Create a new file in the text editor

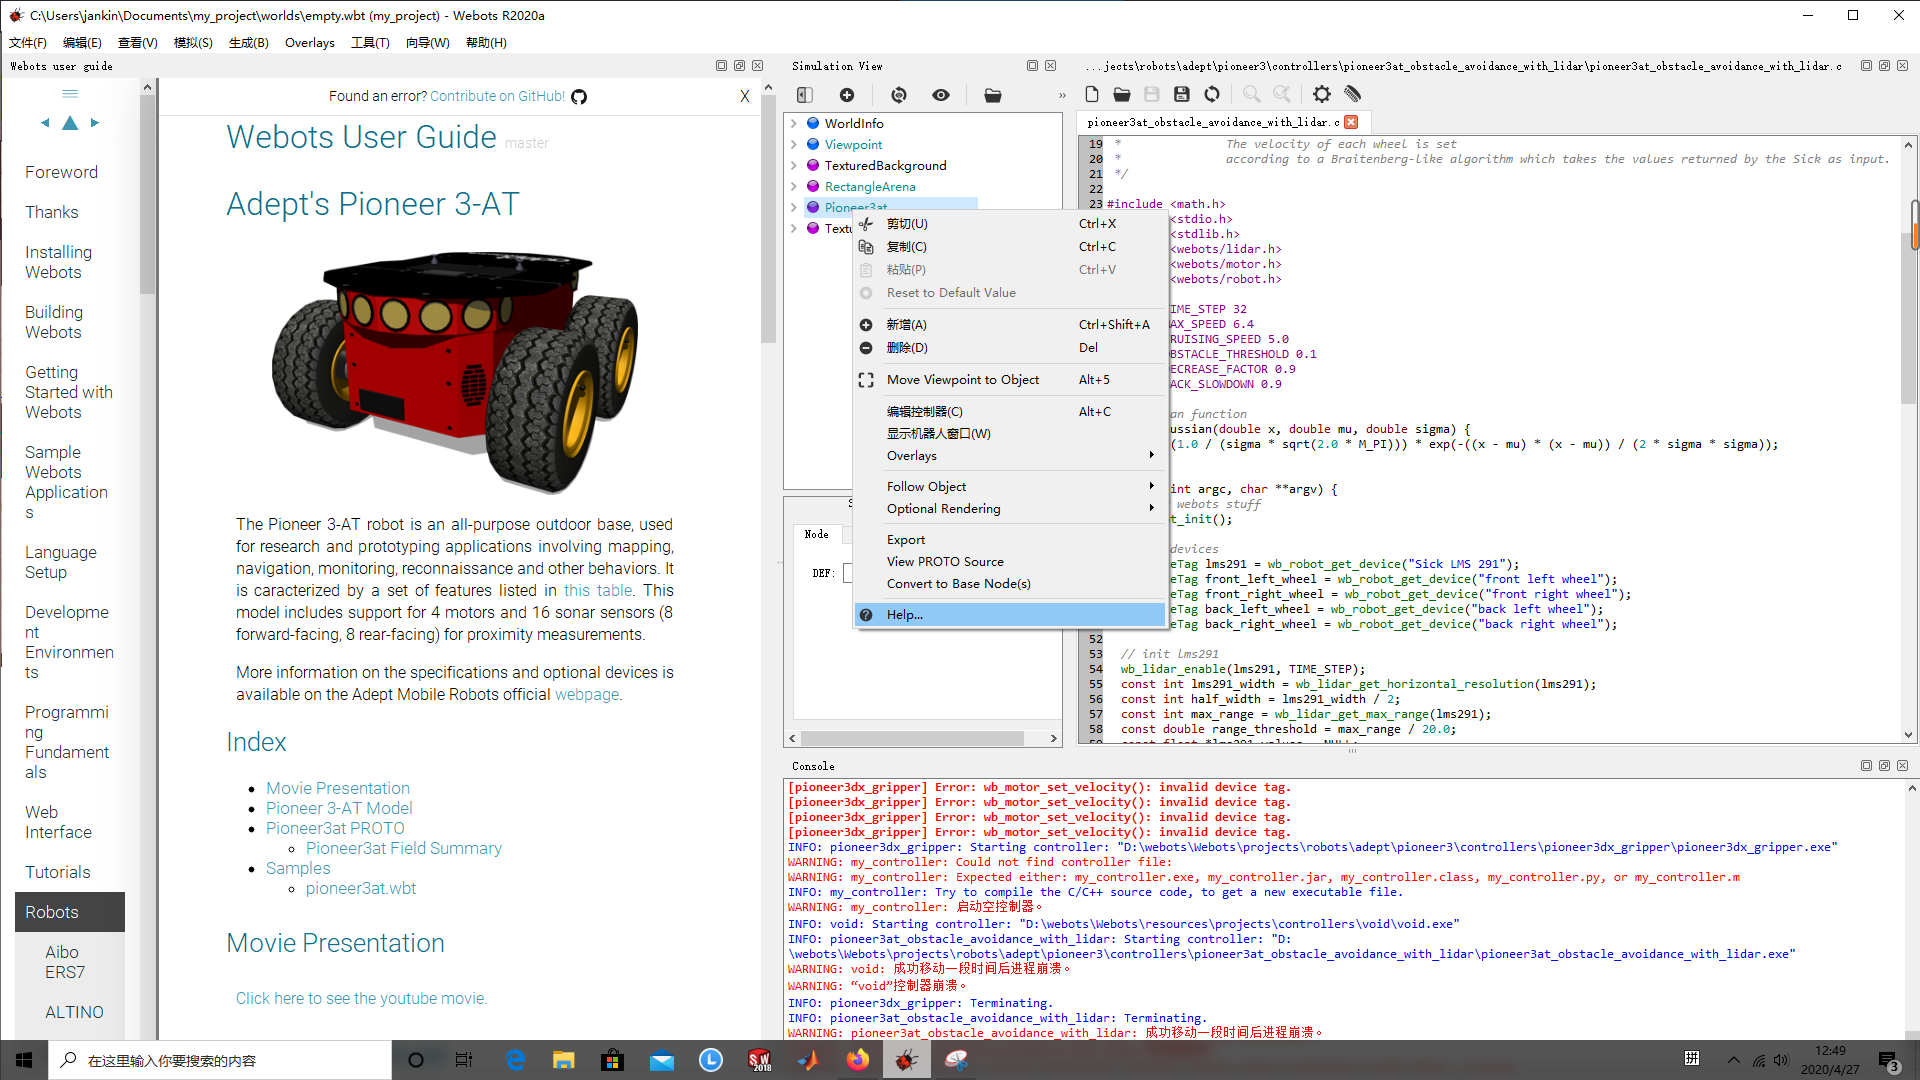(1091, 94)
